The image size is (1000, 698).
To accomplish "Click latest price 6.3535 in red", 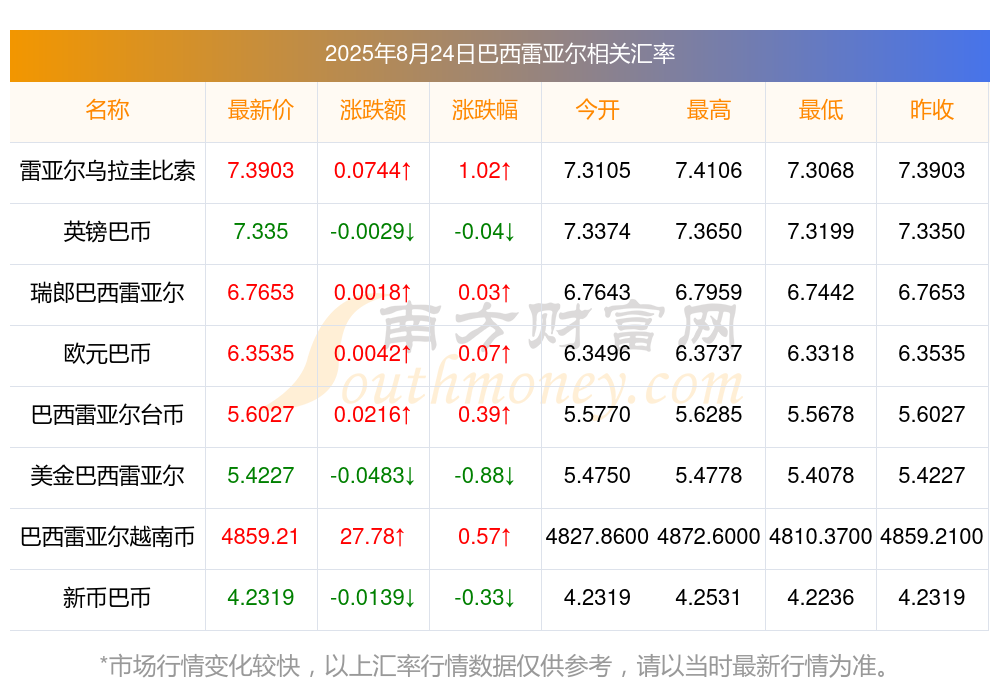I will tap(260, 353).
